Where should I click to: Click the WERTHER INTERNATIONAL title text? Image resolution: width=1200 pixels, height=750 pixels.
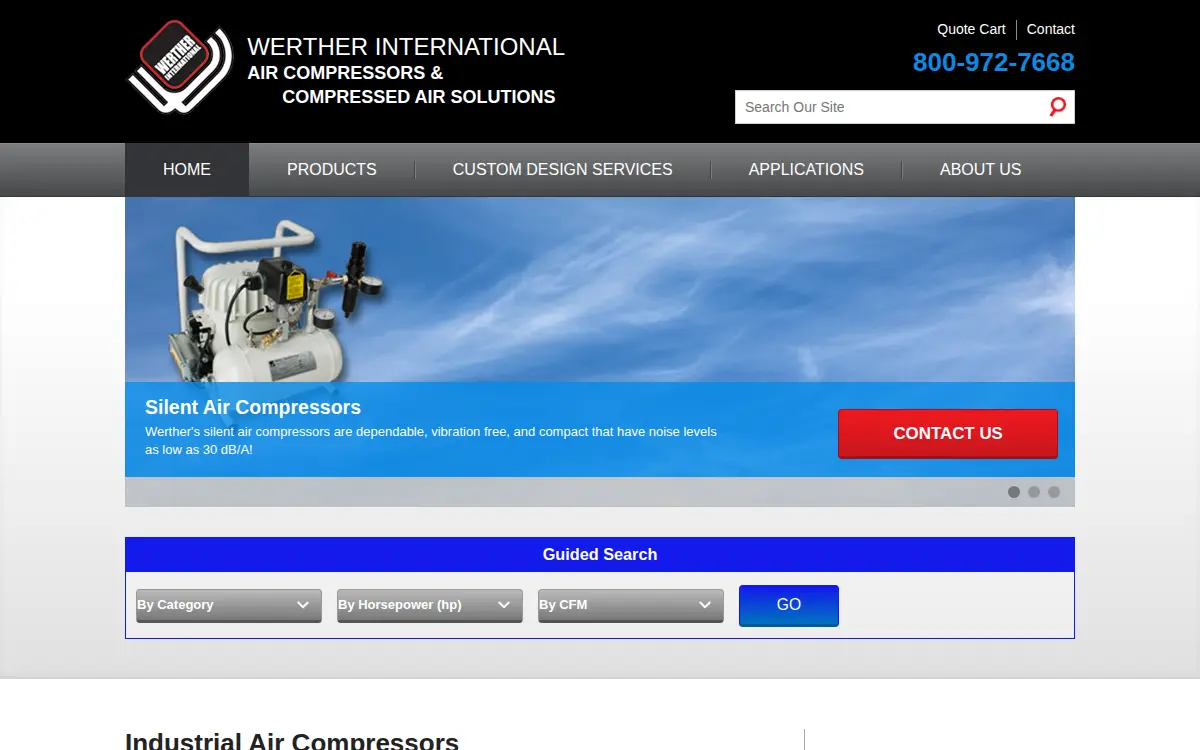click(x=406, y=47)
